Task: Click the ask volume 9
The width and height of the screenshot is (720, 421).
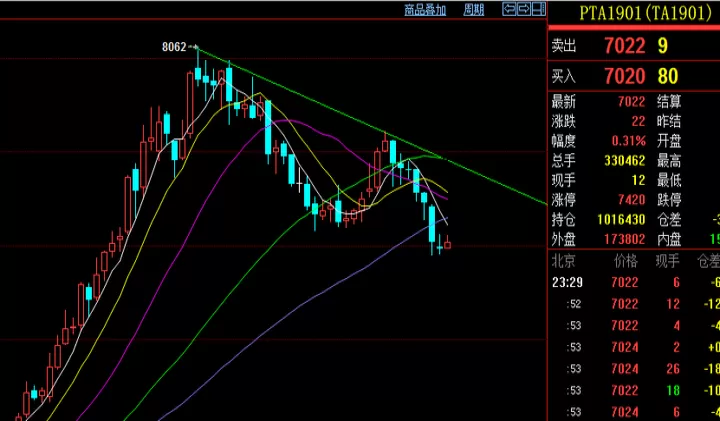Action: [663, 45]
